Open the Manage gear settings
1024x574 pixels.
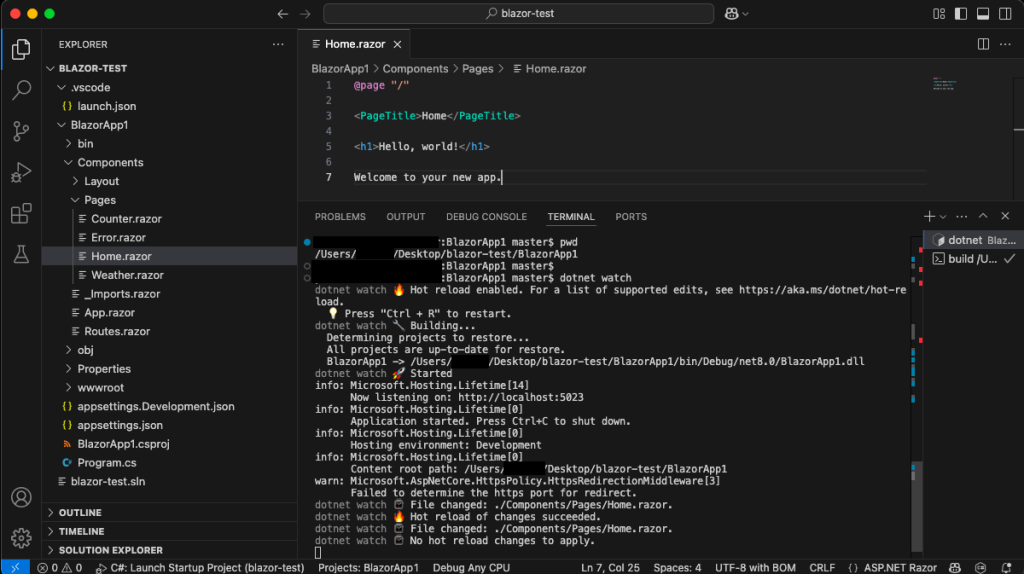[x=21, y=538]
